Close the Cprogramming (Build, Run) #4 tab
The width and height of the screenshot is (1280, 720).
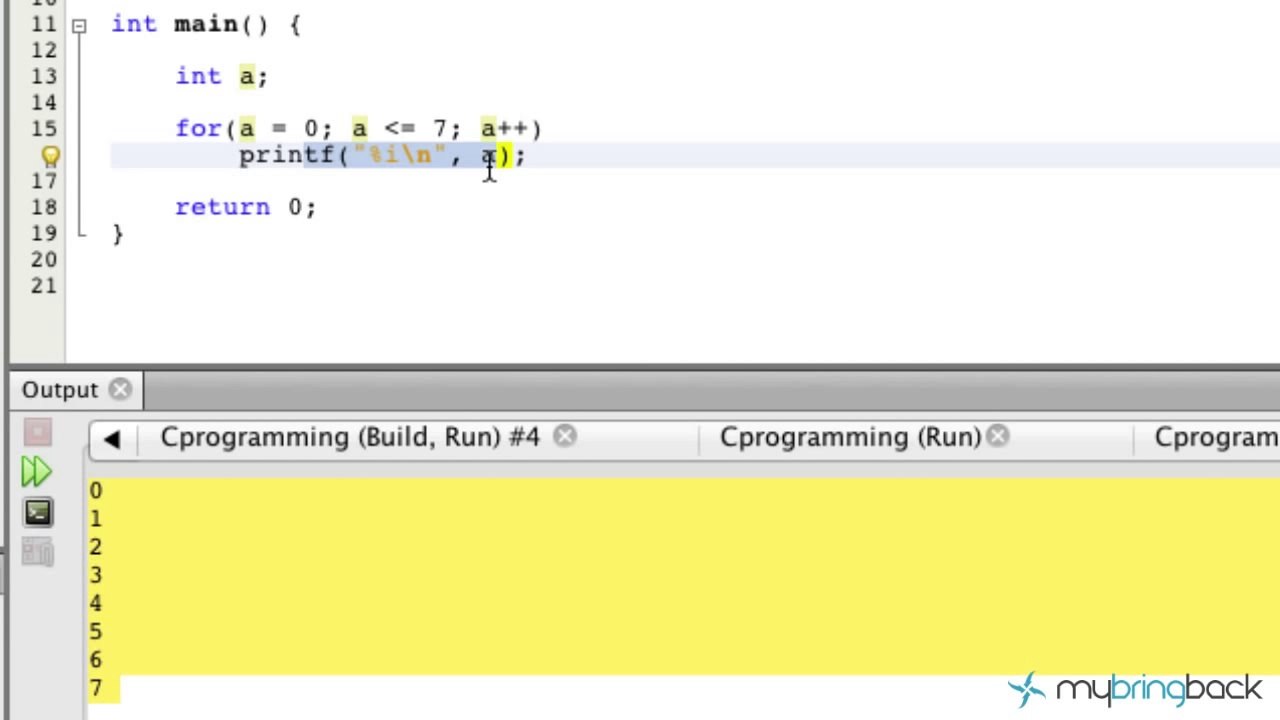pyautogui.click(x=565, y=436)
